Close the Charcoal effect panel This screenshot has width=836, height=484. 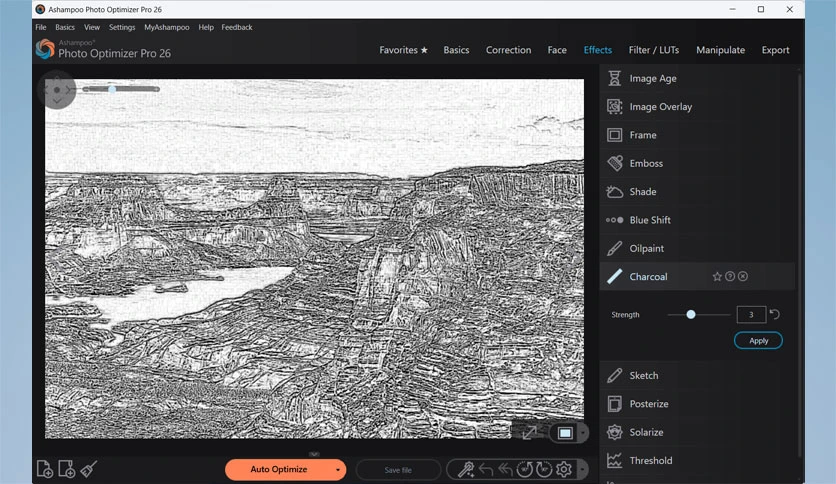(x=743, y=276)
